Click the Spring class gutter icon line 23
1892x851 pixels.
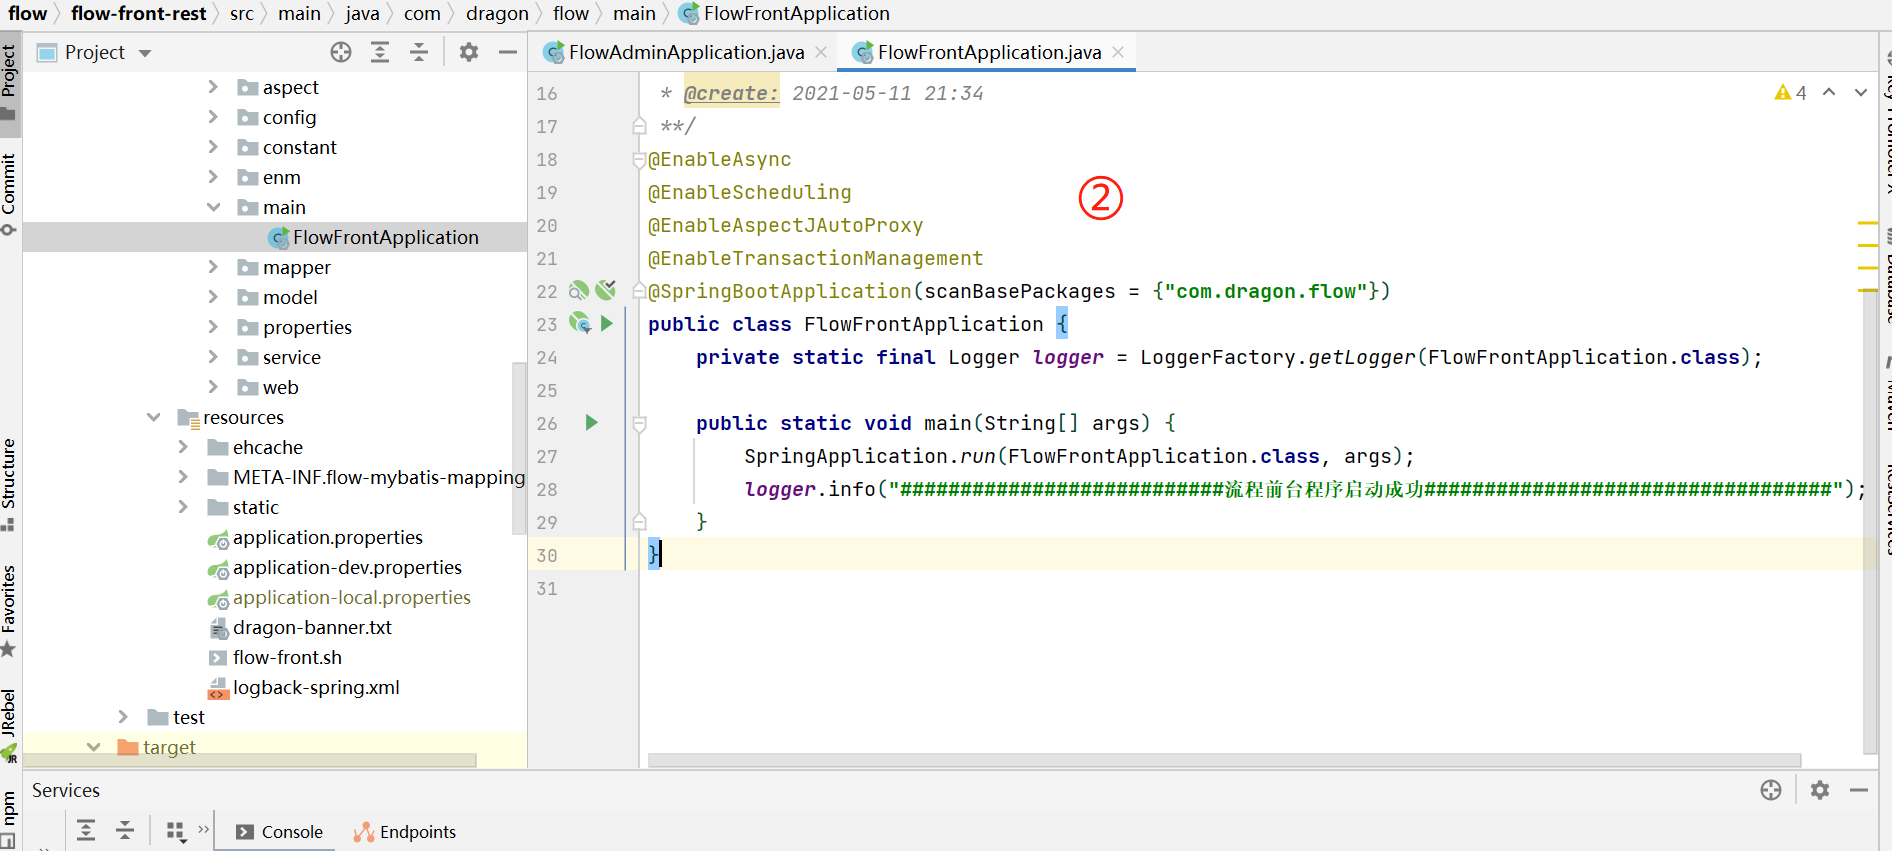(580, 324)
